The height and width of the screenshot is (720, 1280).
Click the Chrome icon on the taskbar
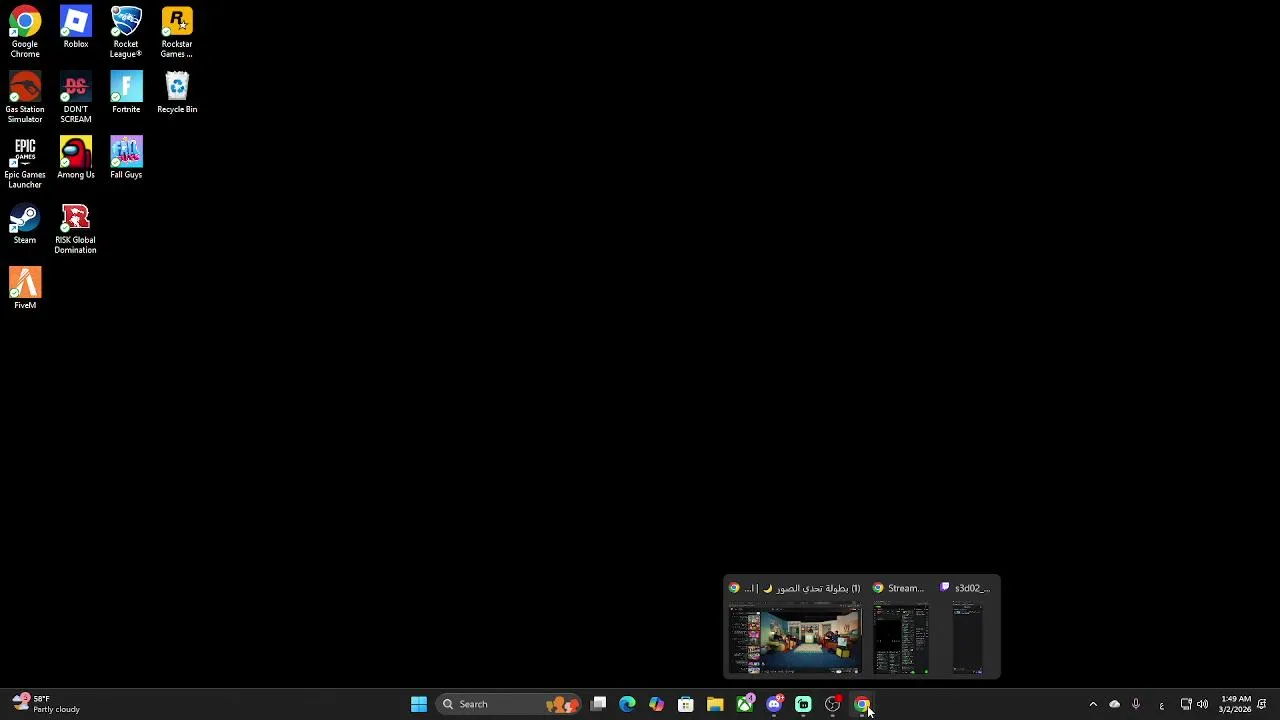[862, 704]
